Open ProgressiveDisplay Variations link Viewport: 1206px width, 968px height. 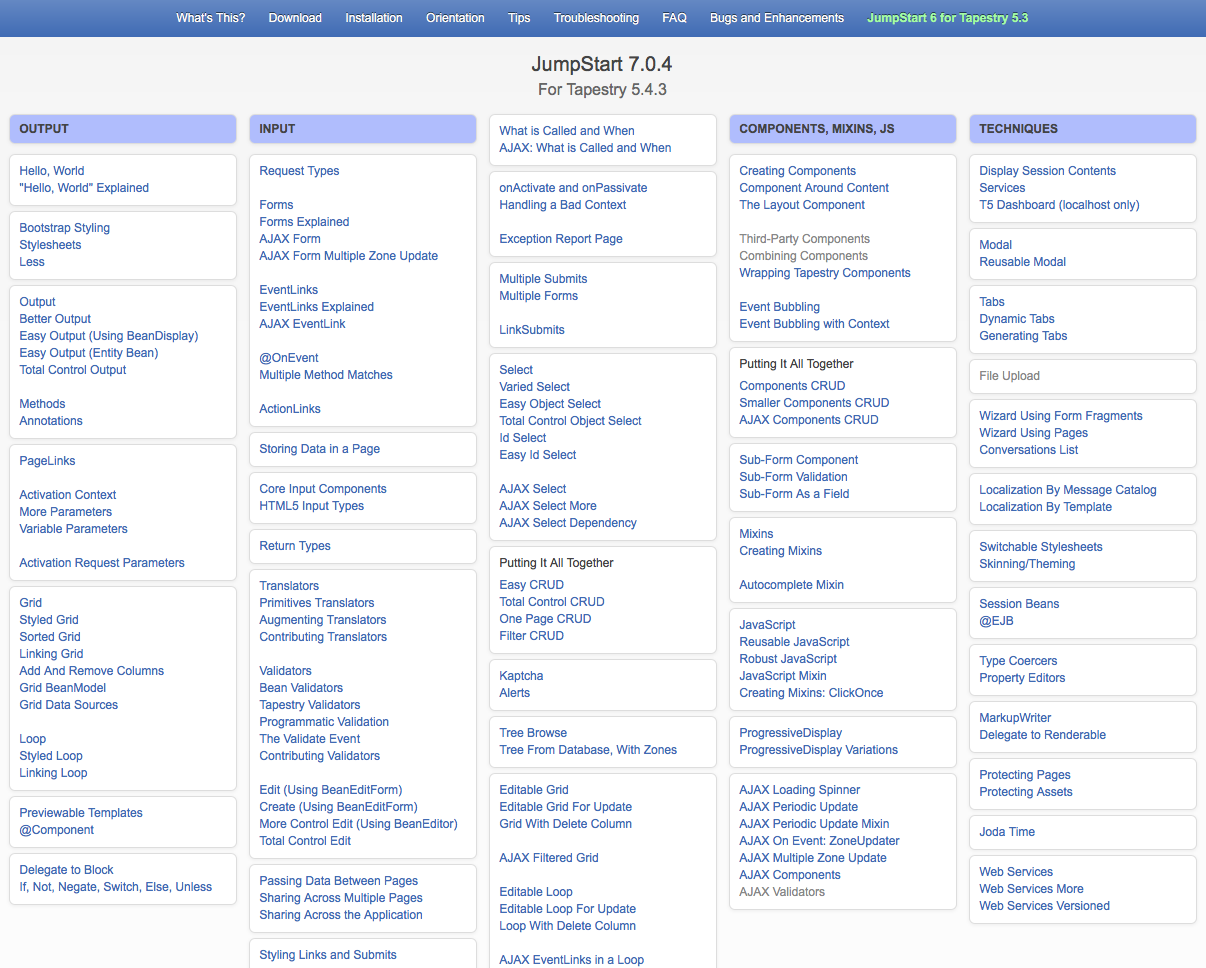tap(818, 750)
